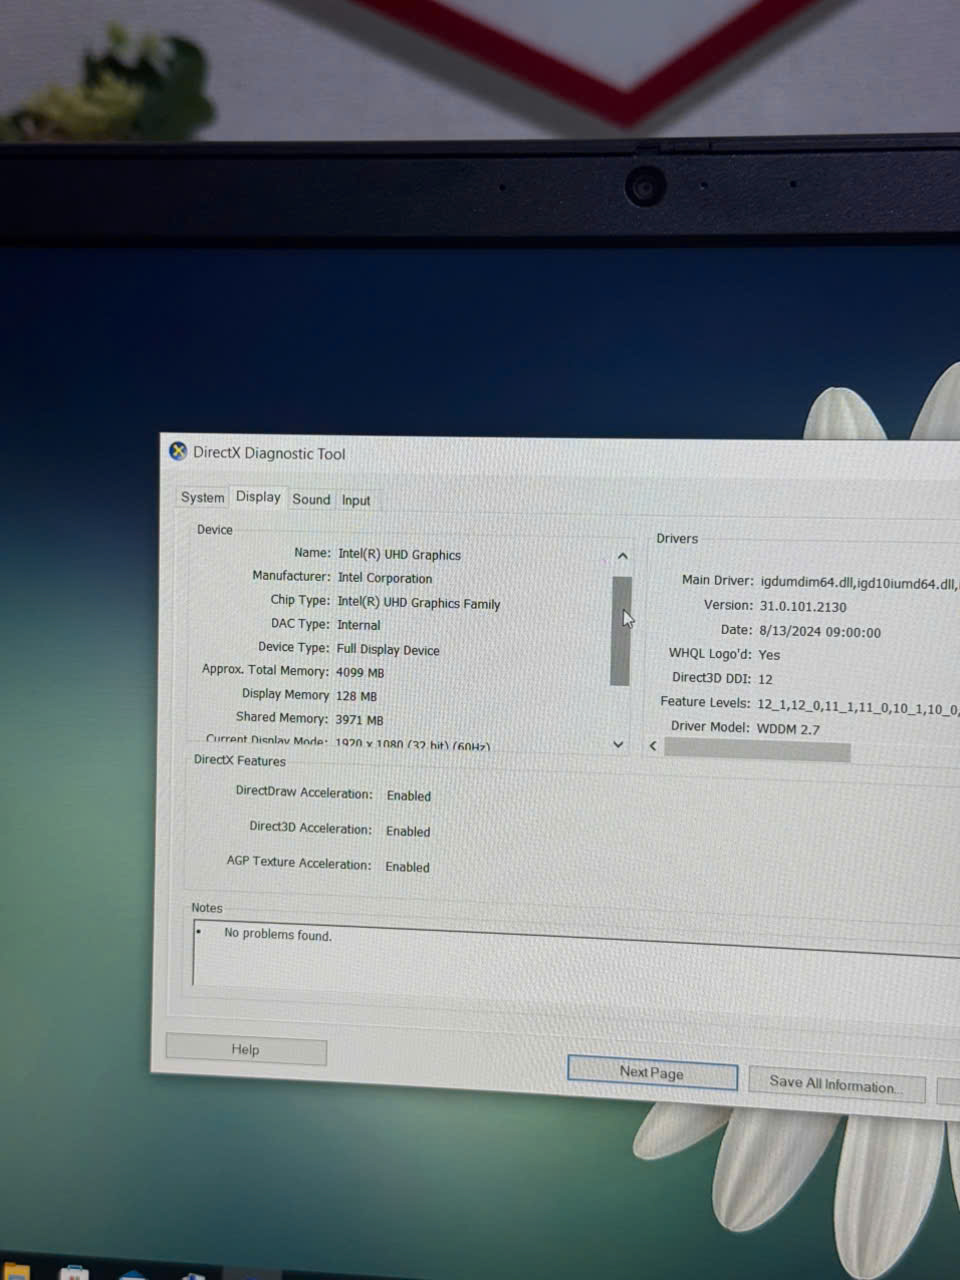Image resolution: width=960 pixels, height=1280 pixels.
Task: Click Device Type value 'Full Display Device'
Action: coord(388,649)
